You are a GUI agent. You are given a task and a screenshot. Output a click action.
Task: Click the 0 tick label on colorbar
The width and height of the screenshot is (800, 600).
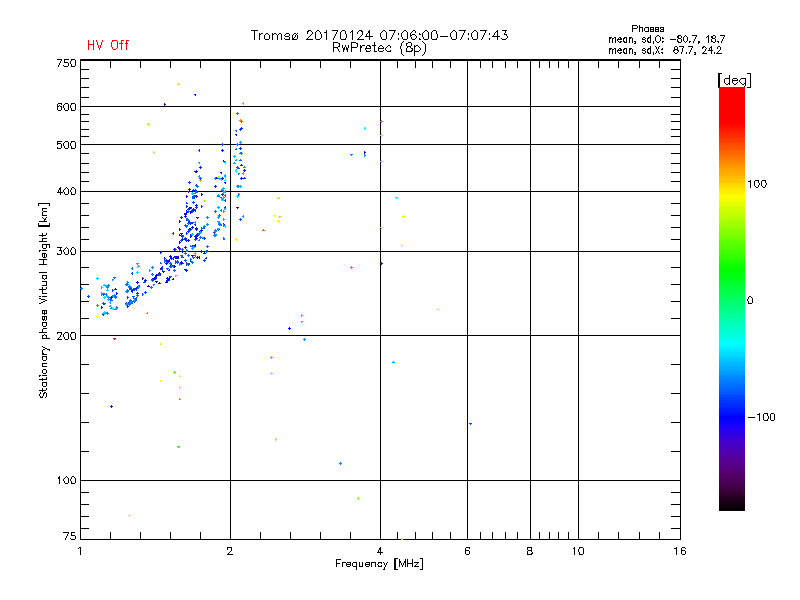[752, 300]
